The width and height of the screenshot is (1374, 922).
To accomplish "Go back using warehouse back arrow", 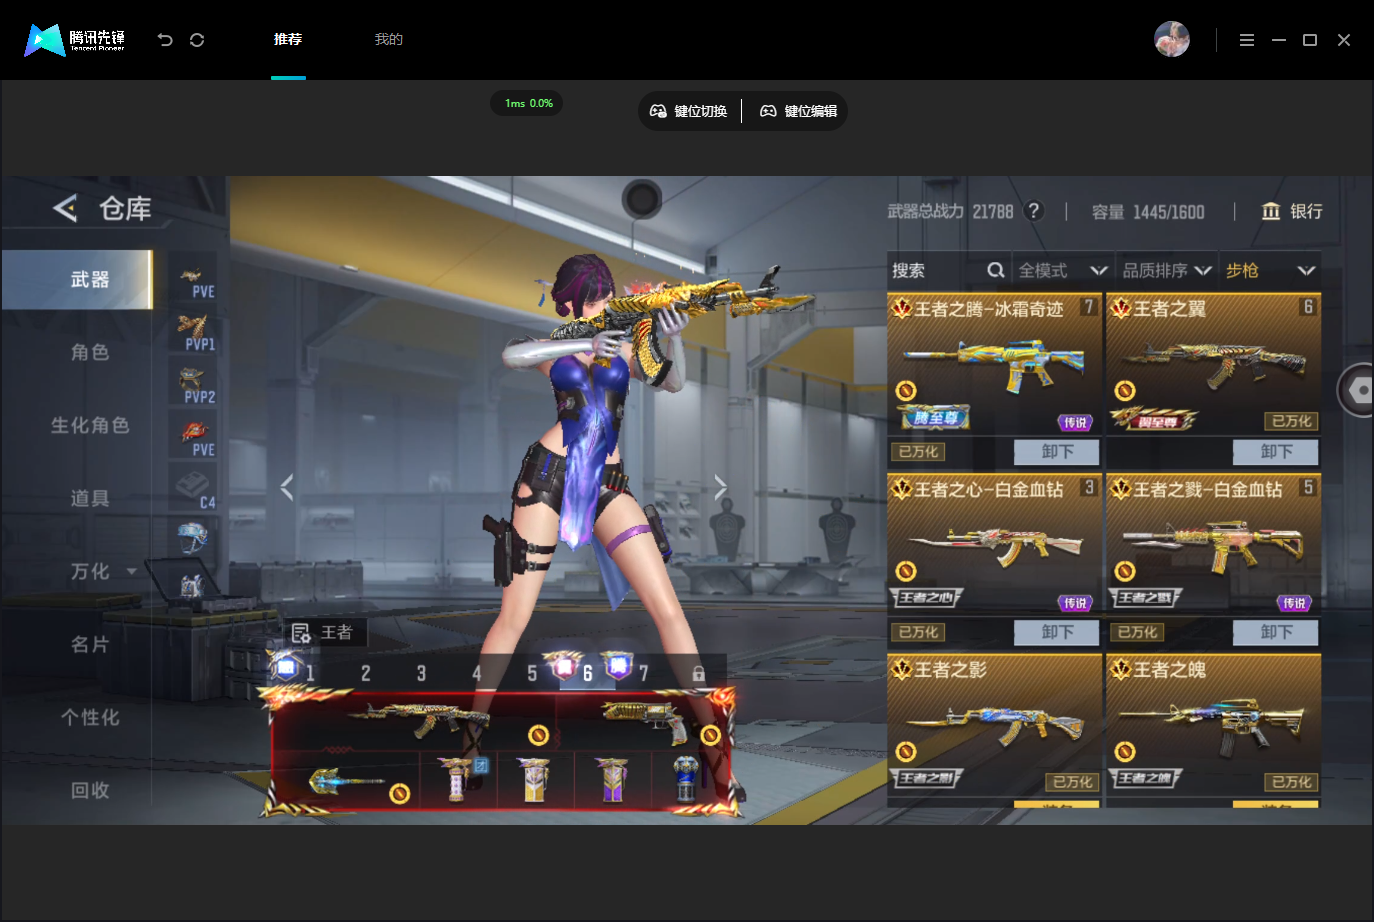I will click(65, 208).
